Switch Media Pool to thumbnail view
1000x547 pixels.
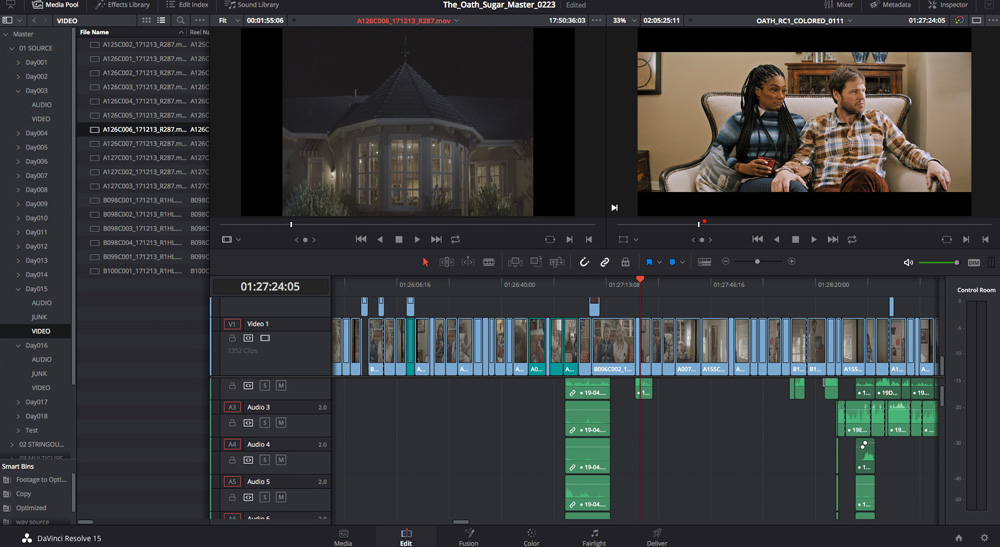146,20
